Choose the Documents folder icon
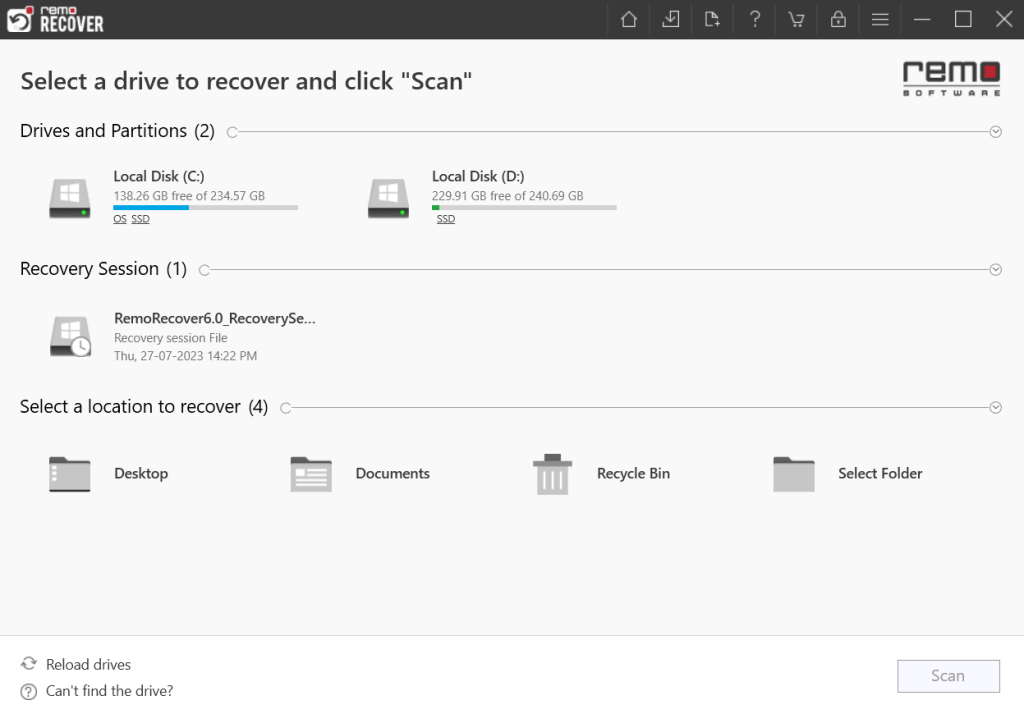This screenshot has height=714, width=1024. click(311, 474)
